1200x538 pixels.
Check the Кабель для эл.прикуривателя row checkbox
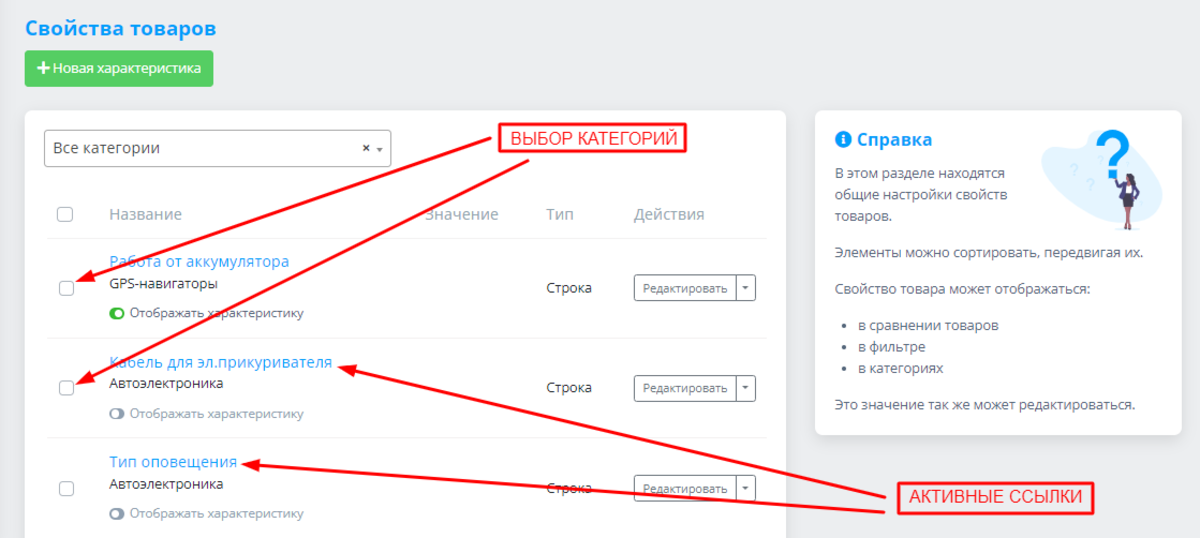point(66,388)
